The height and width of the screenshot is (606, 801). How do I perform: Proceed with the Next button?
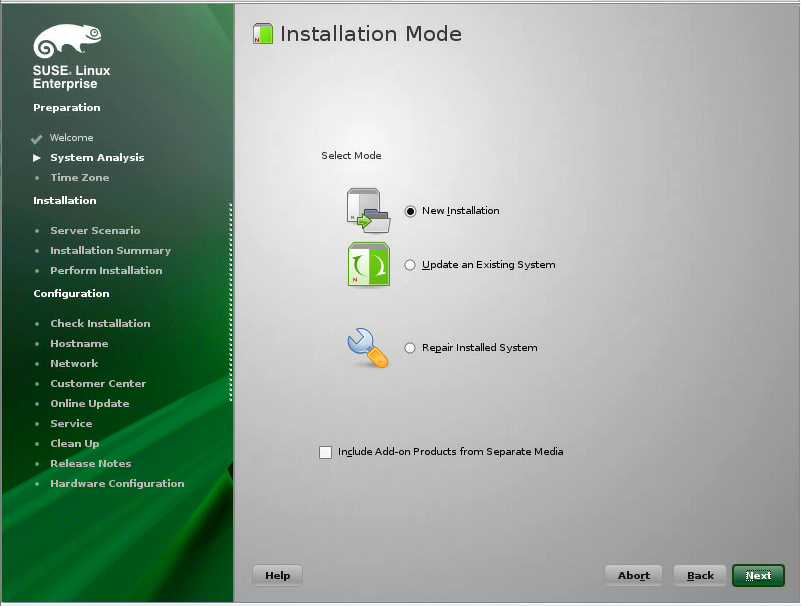coord(758,575)
